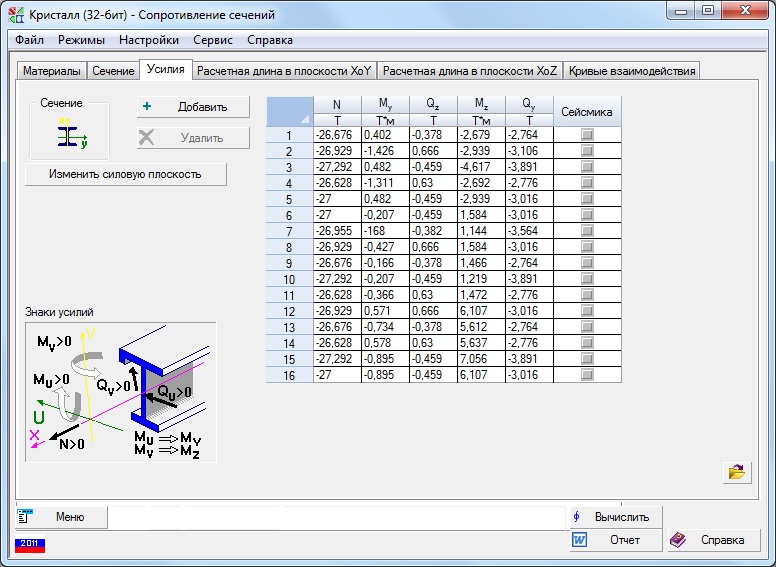Toggle Сейсмика checkbox in row 7

587,229
